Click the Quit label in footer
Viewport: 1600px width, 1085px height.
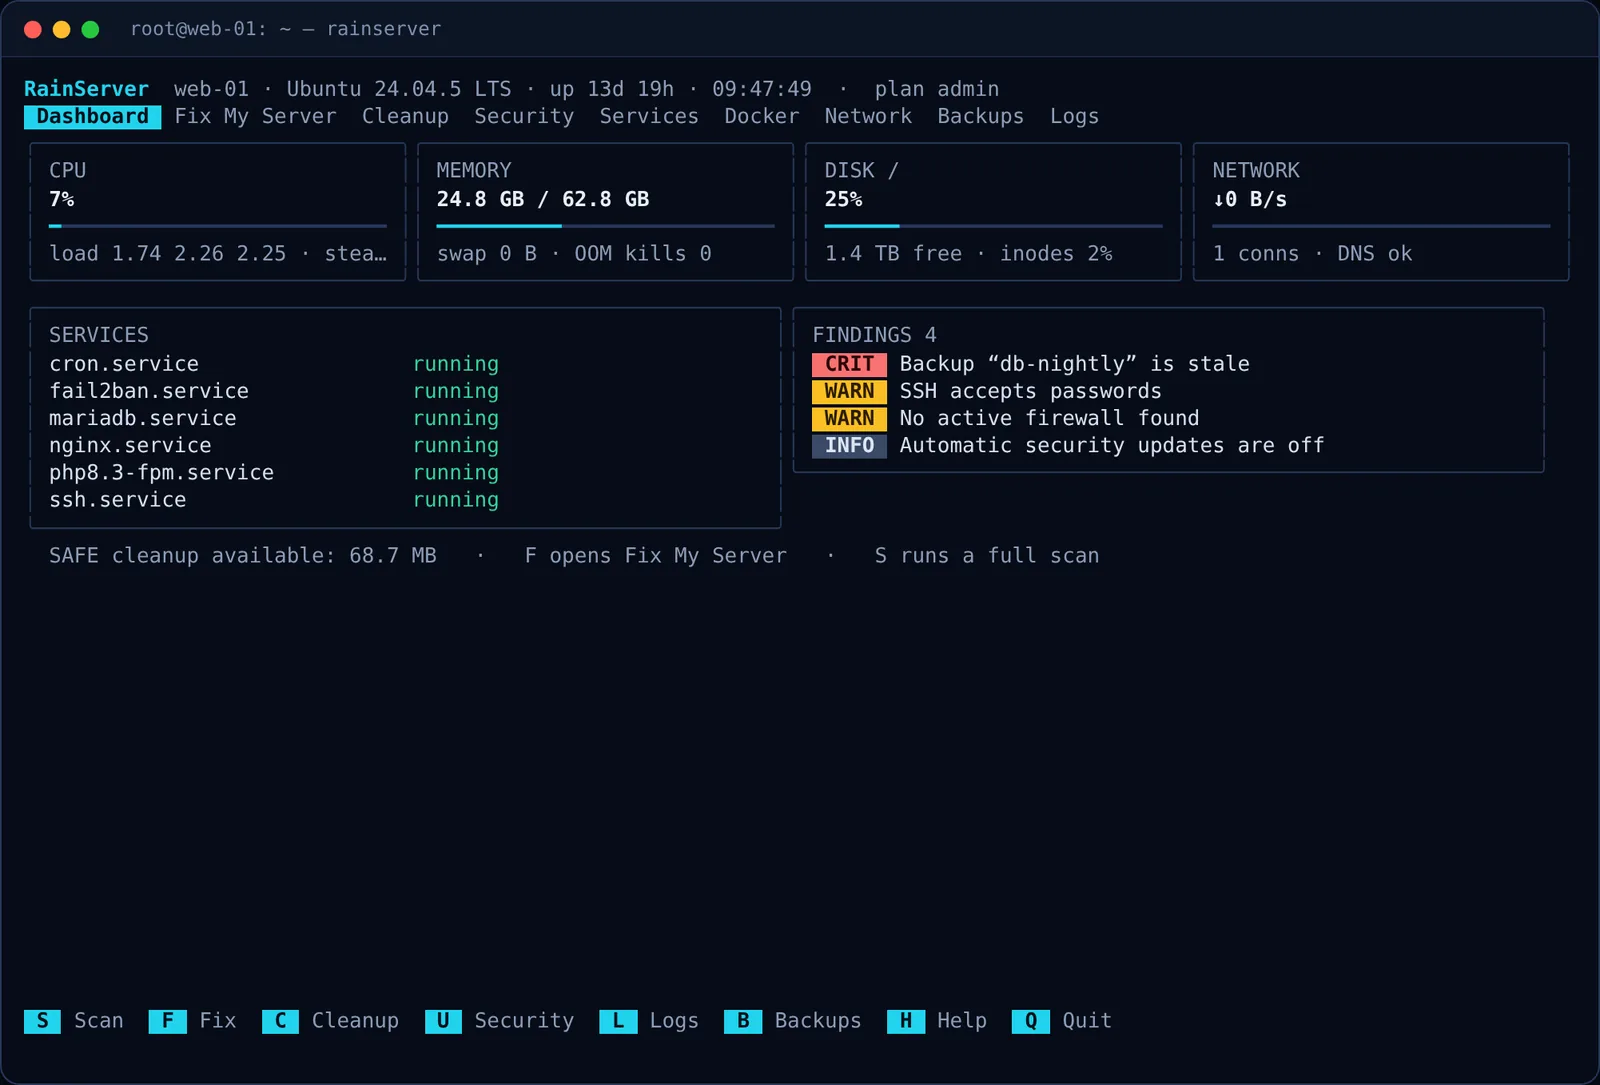tap(1087, 1021)
